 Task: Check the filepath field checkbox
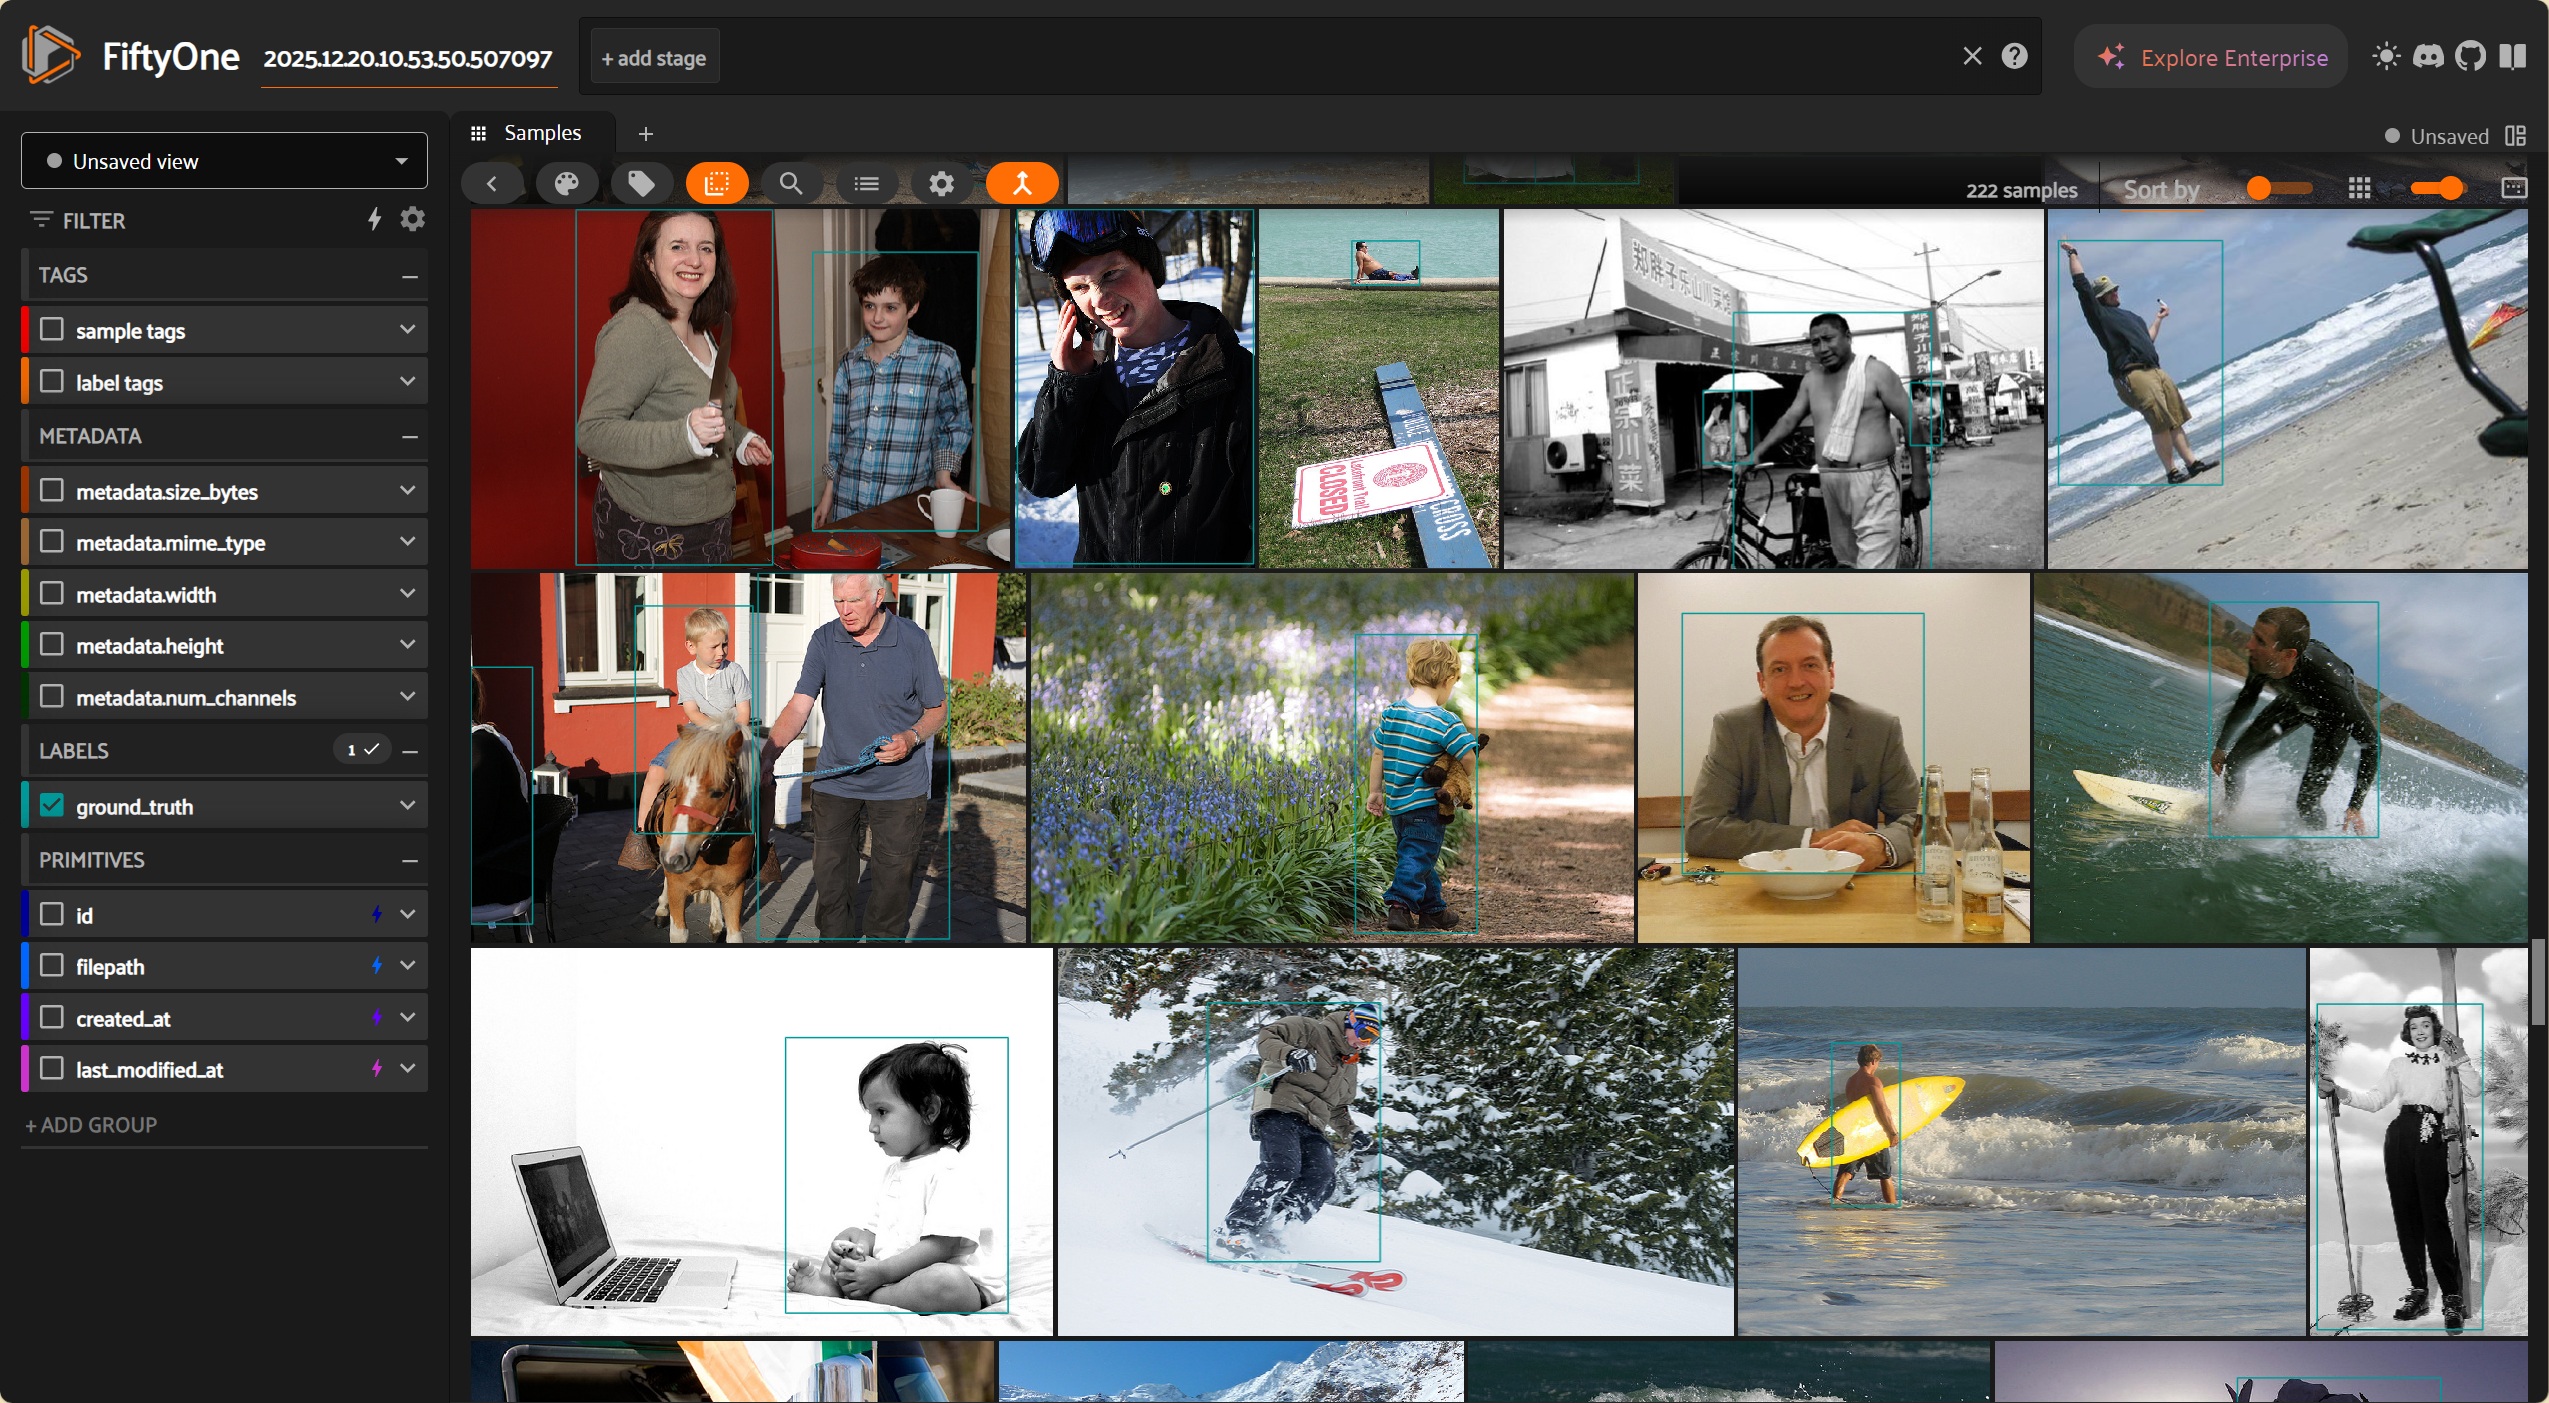pyautogui.click(x=52, y=966)
